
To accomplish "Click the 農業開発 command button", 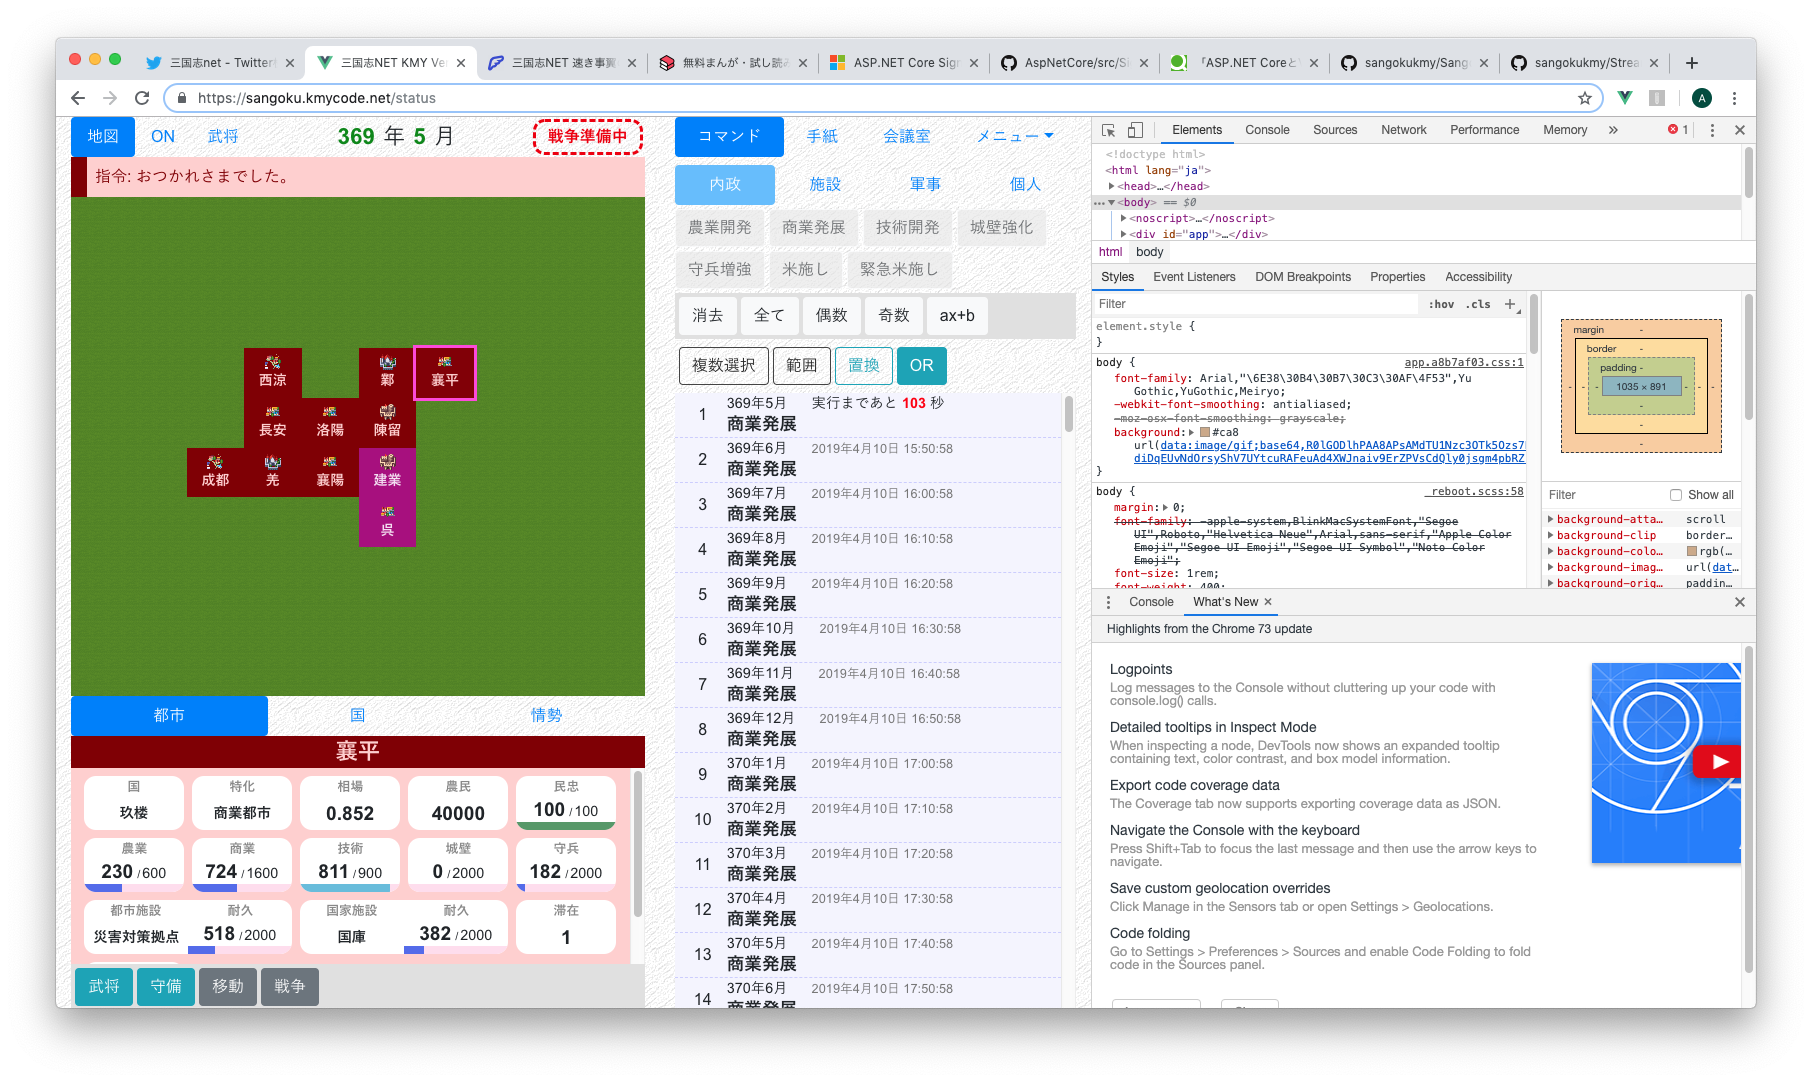I will (x=719, y=227).
